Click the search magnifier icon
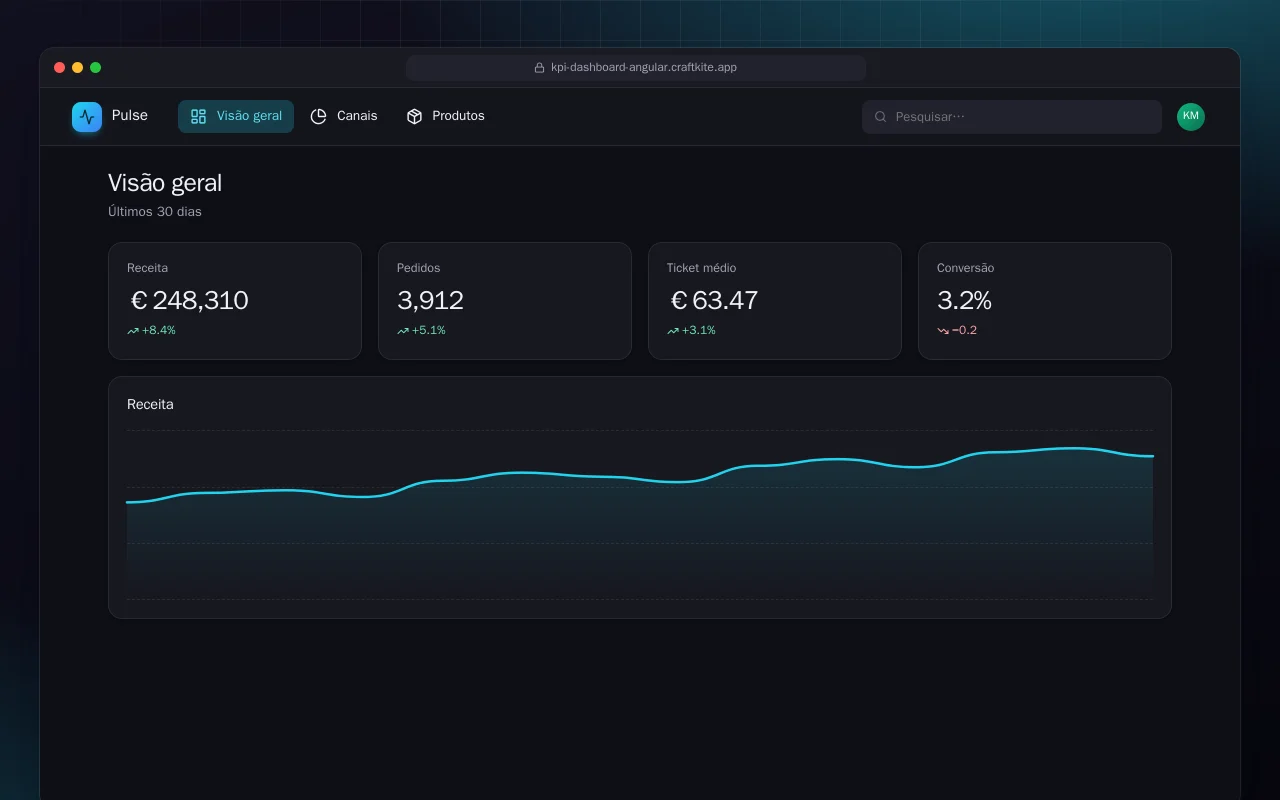The height and width of the screenshot is (800, 1280). pyautogui.click(x=881, y=117)
